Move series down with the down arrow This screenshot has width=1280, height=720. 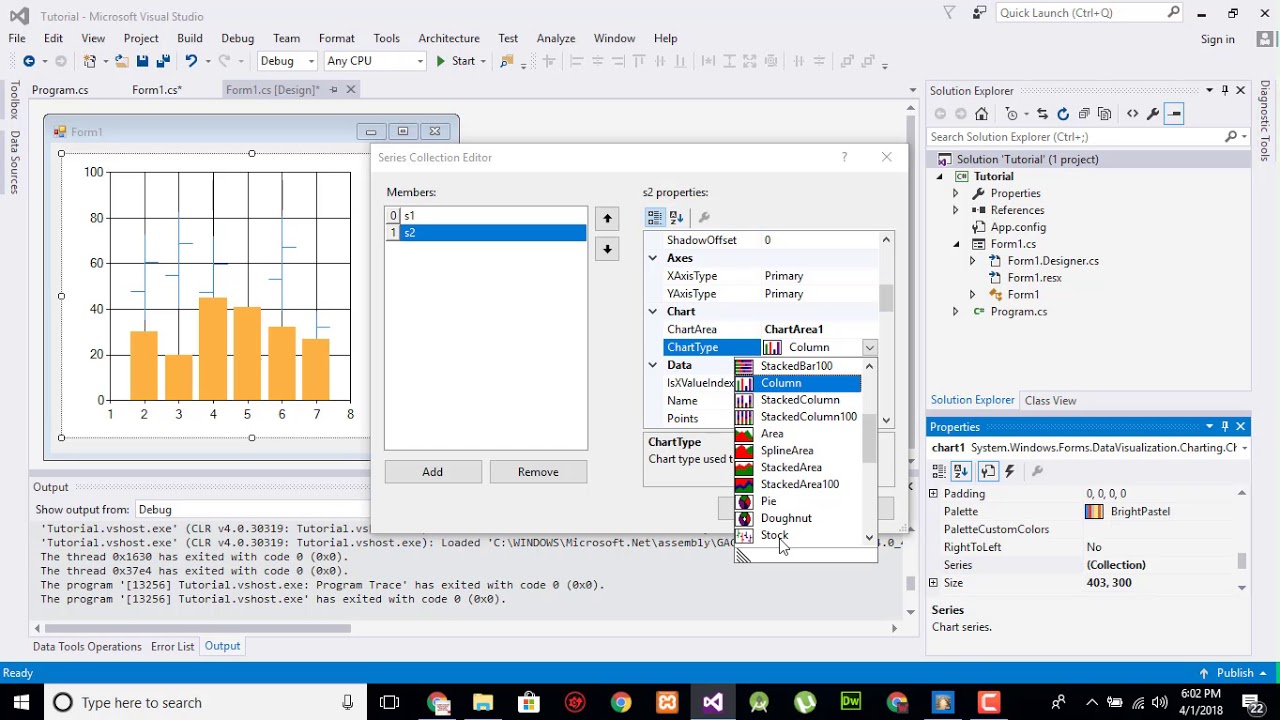tap(607, 249)
